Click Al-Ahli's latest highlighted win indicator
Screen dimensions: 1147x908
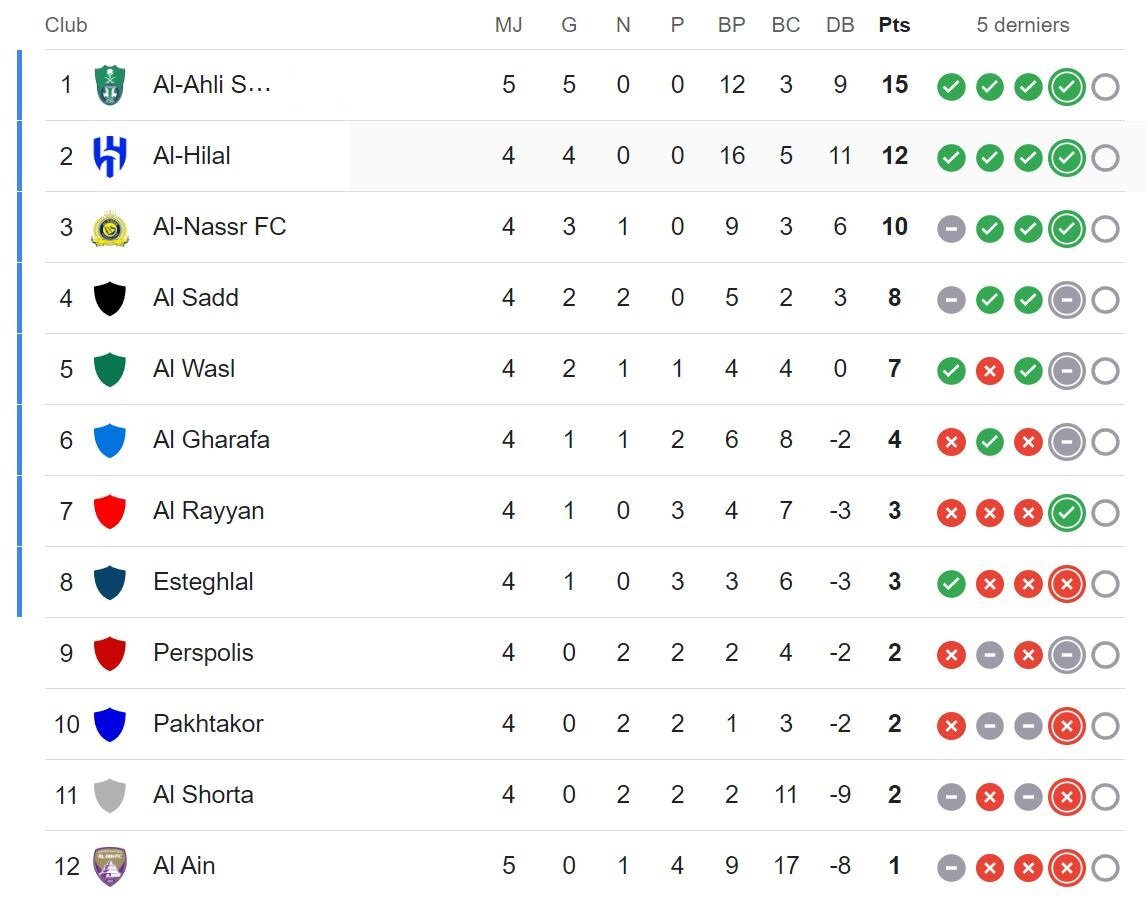coord(1067,87)
